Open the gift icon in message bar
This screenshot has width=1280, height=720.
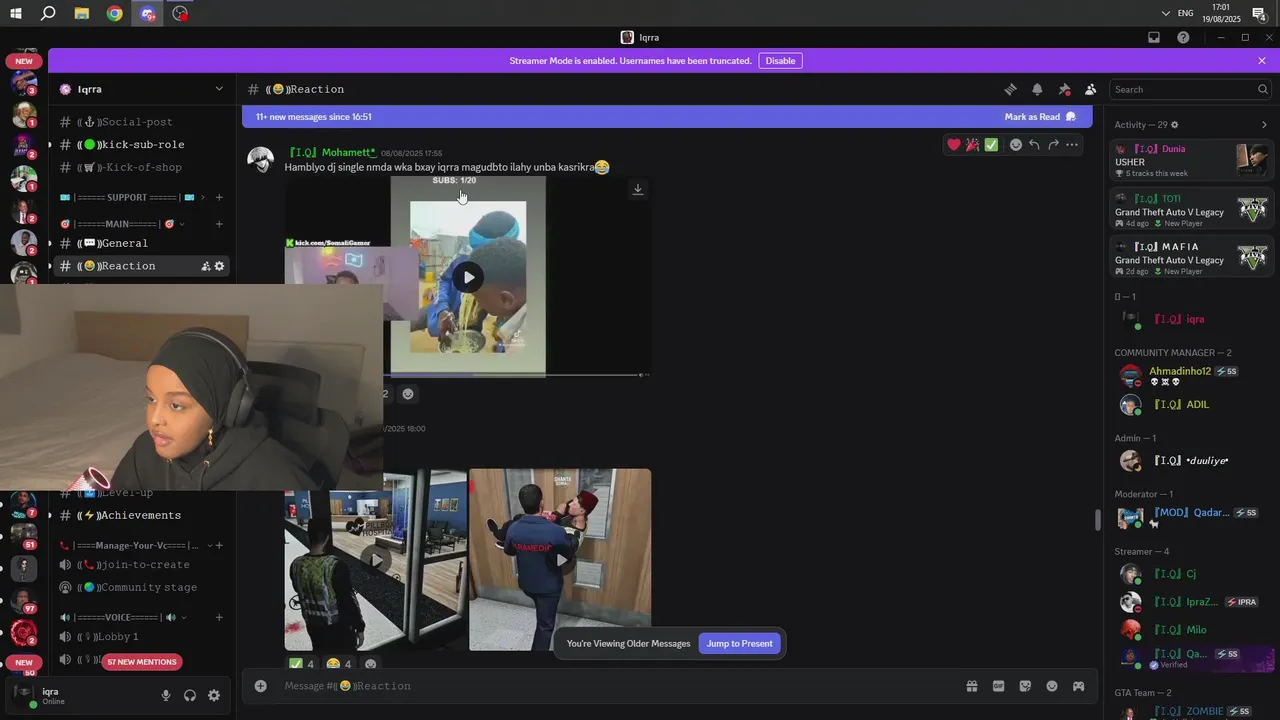click(x=971, y=686)
